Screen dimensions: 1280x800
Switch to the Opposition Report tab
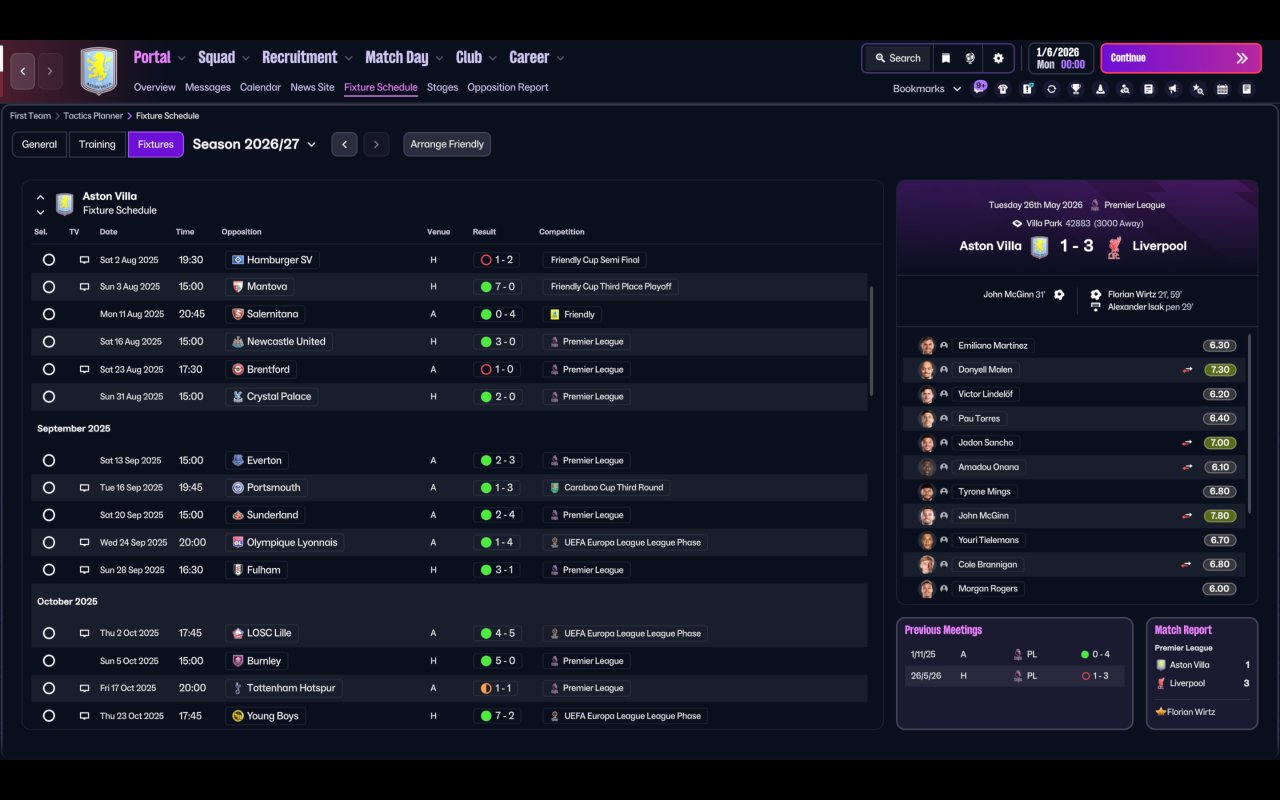[x=508, y=87]
